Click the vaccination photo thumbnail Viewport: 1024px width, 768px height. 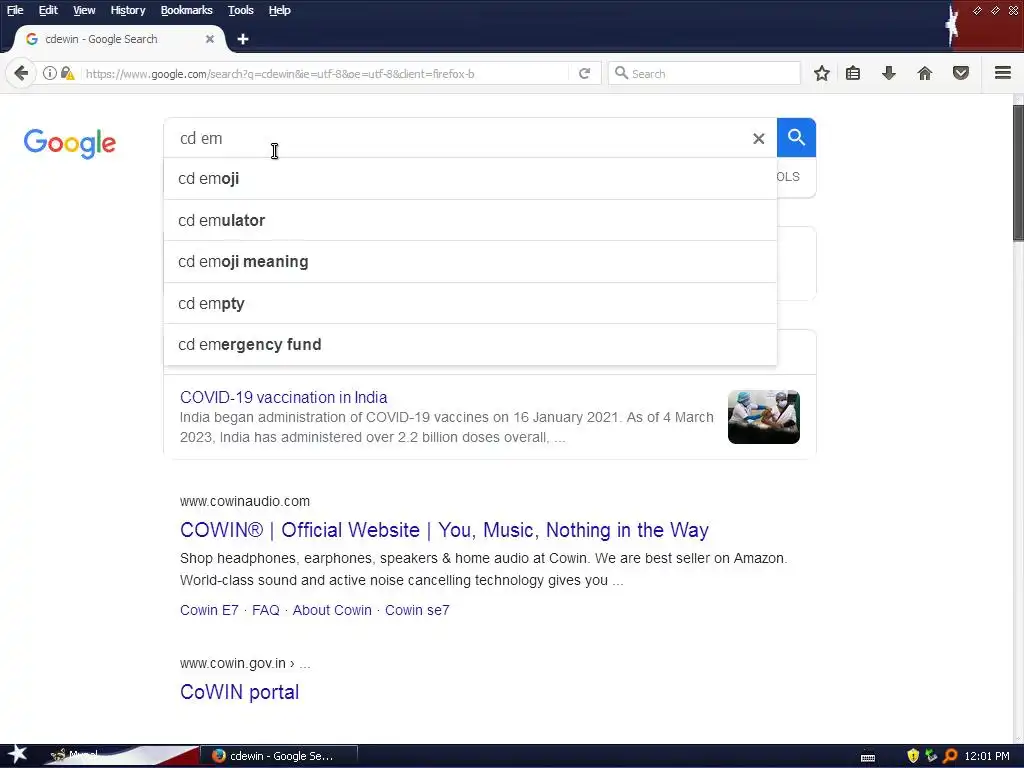[x=763, y=417]
